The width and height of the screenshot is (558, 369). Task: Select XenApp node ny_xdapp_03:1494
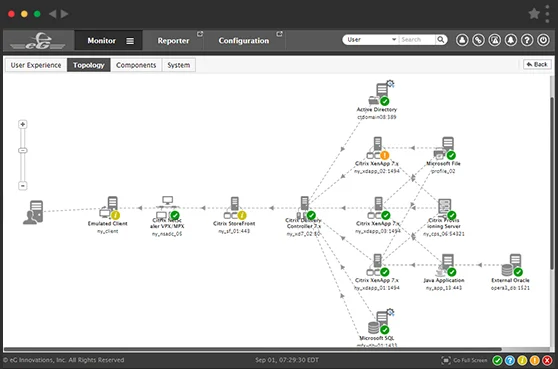(x=379, y=208)
